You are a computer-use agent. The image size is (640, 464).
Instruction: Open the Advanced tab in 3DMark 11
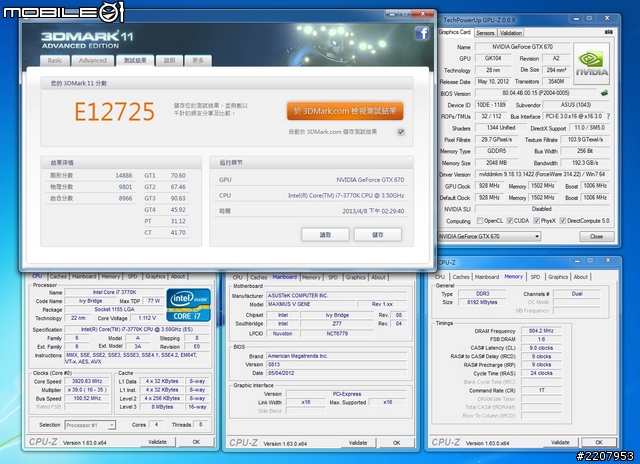pyautogui.click(x=93, y=60)
